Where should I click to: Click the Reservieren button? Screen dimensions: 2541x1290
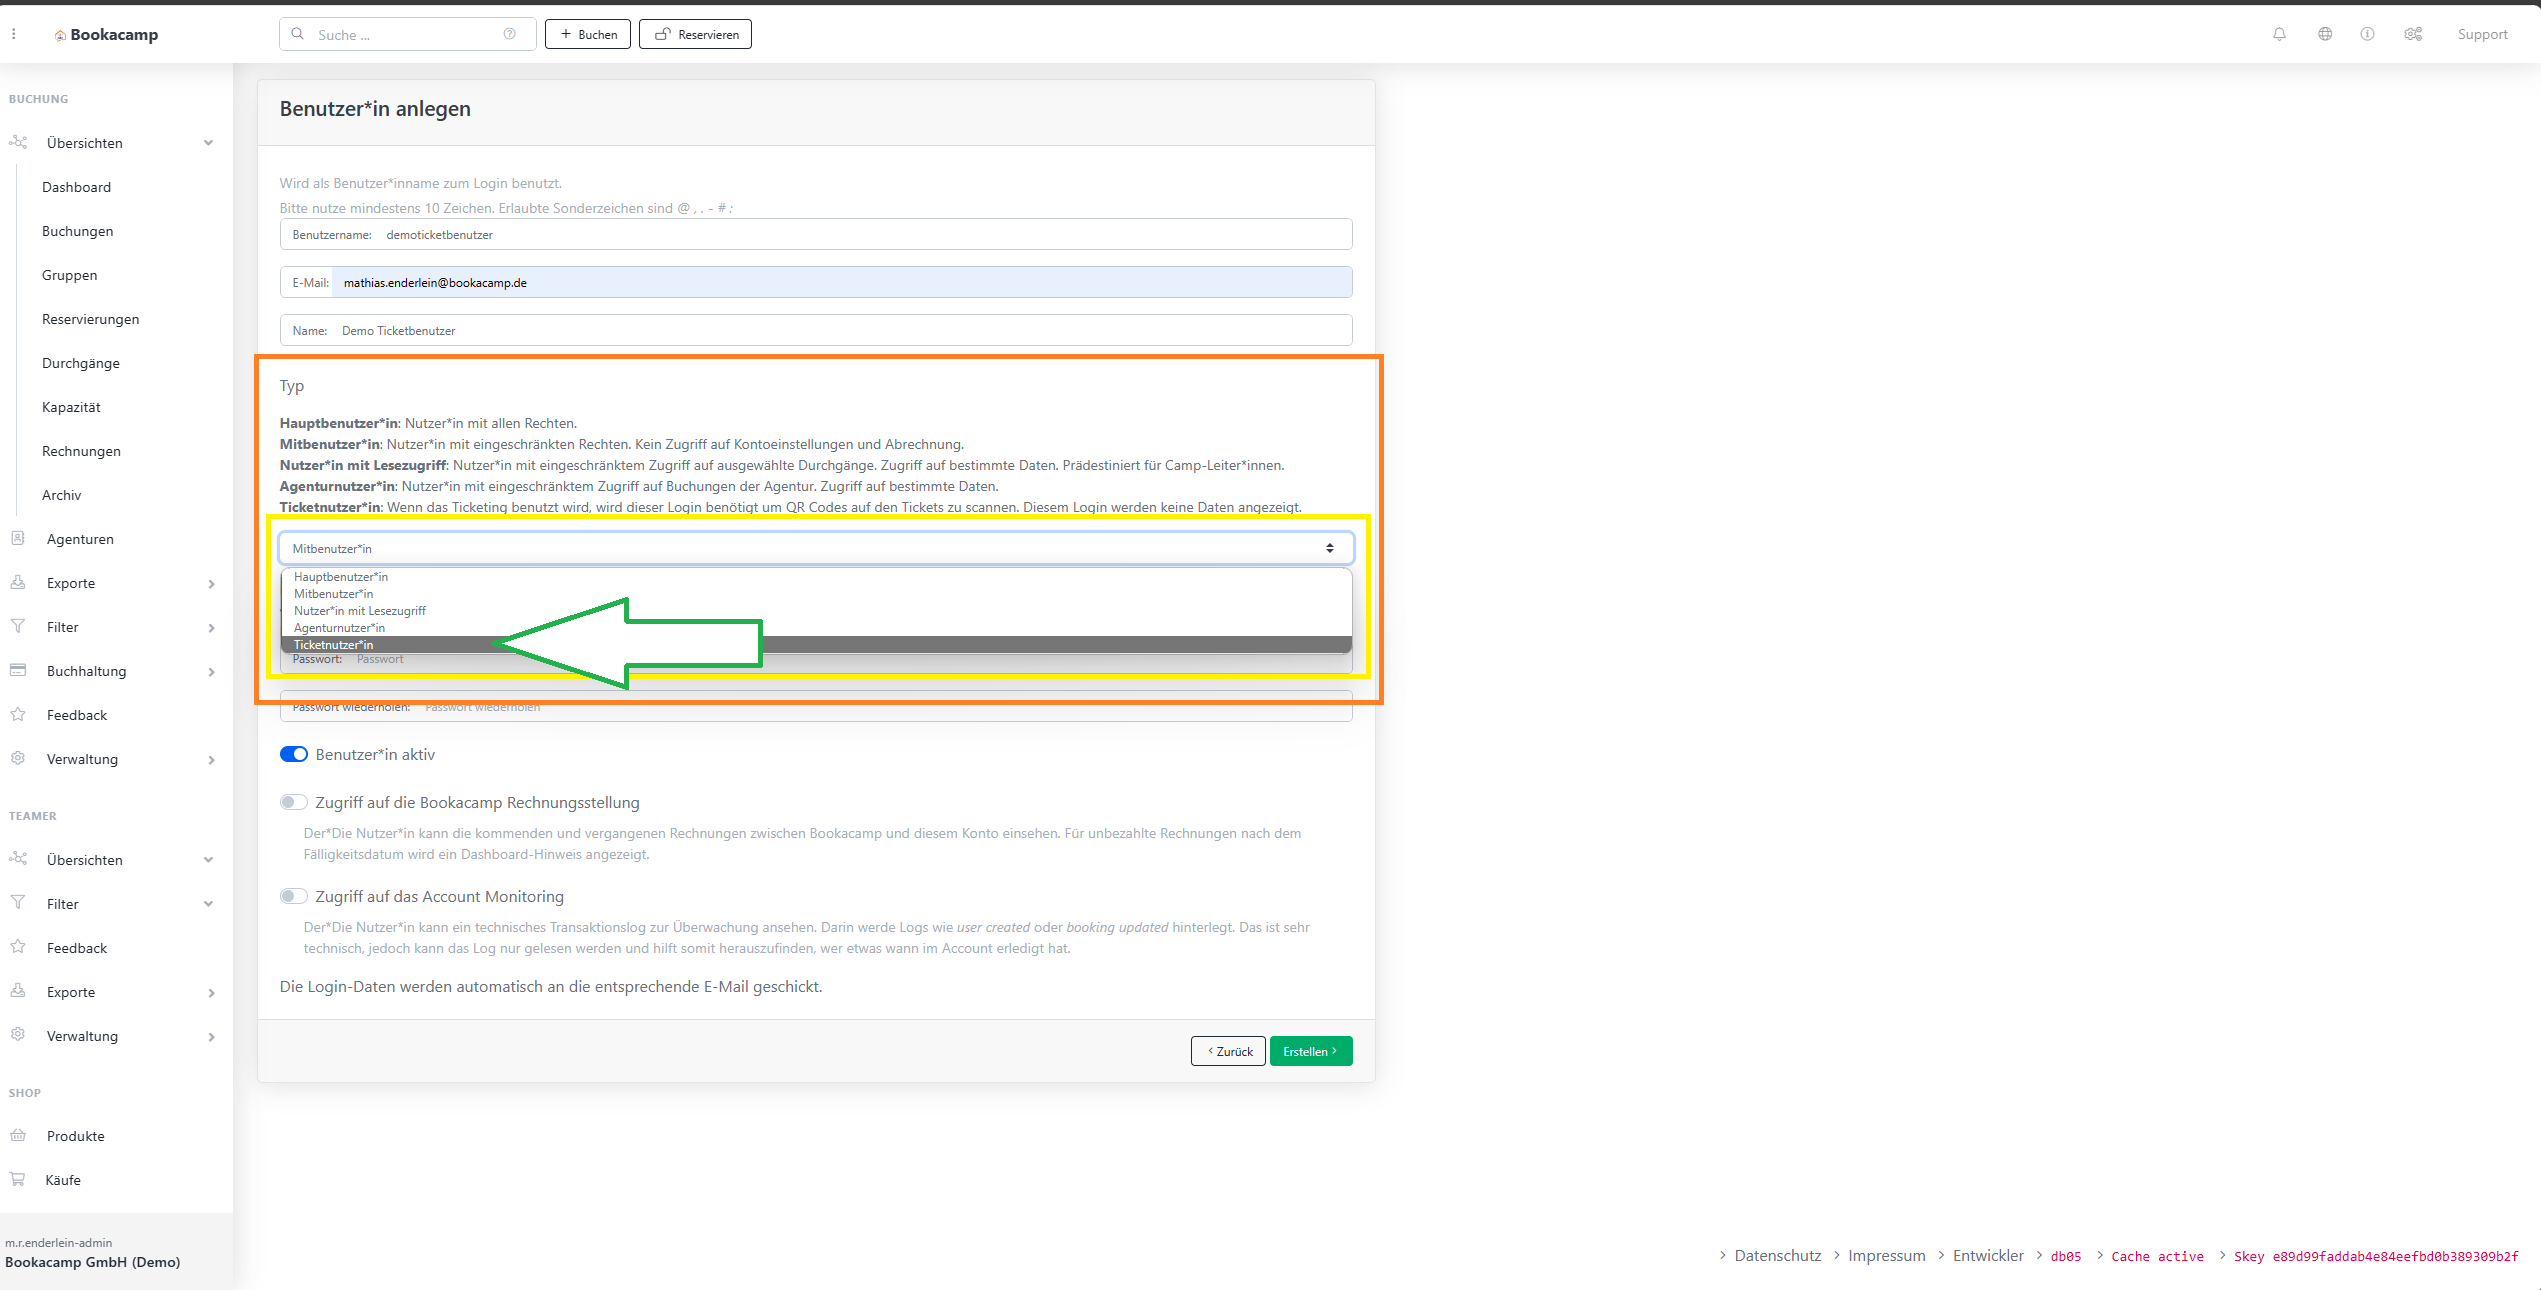[696, 34]
